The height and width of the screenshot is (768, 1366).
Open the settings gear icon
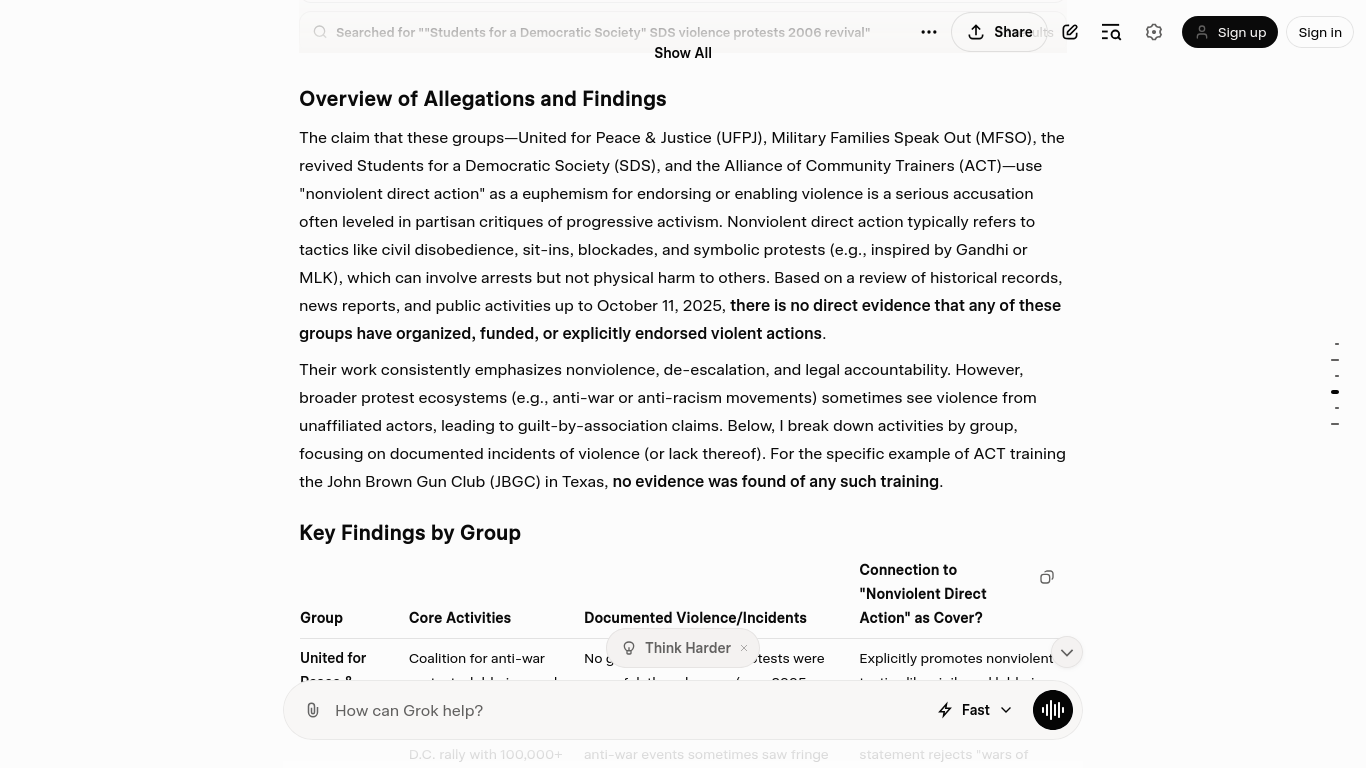pos(1154,32)
